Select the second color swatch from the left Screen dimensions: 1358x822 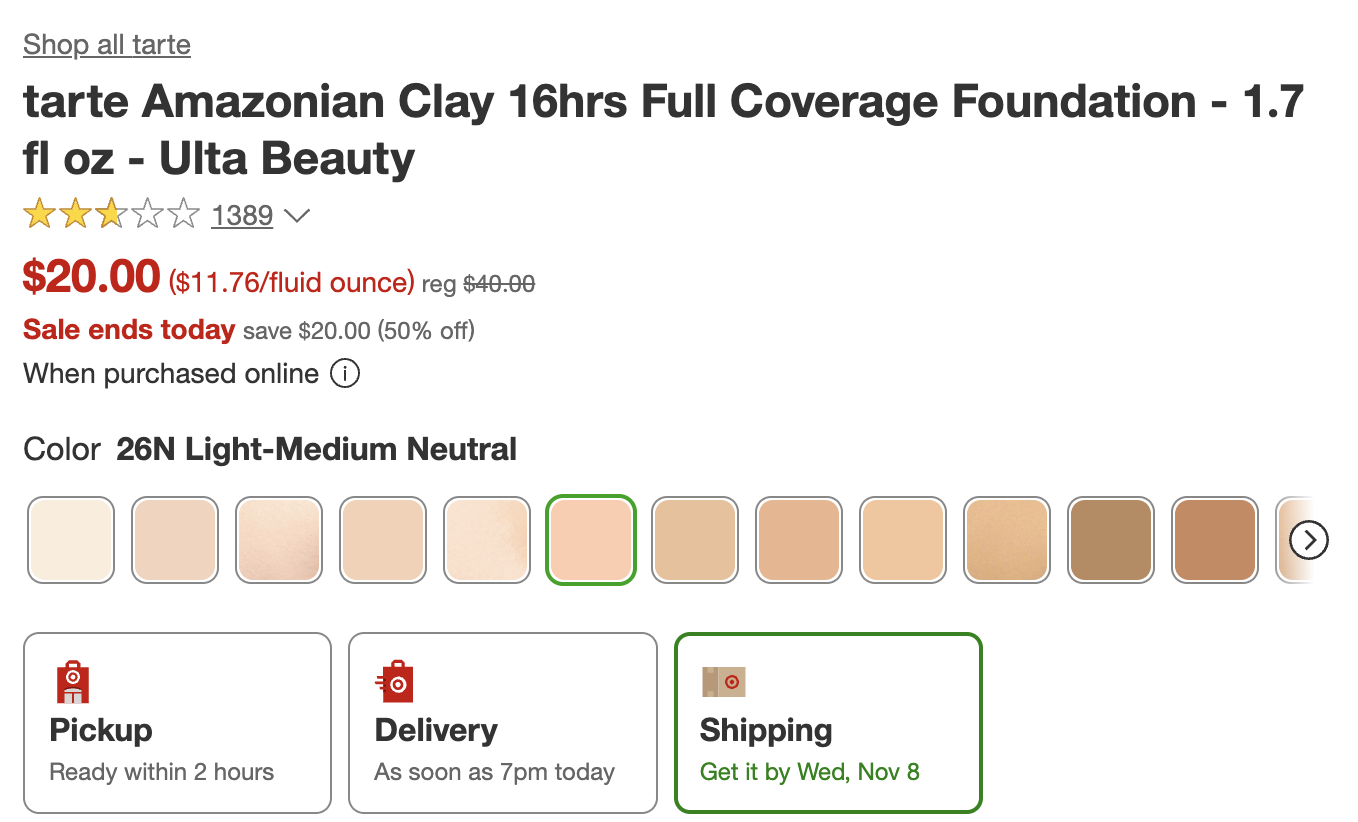coord(175,540)
